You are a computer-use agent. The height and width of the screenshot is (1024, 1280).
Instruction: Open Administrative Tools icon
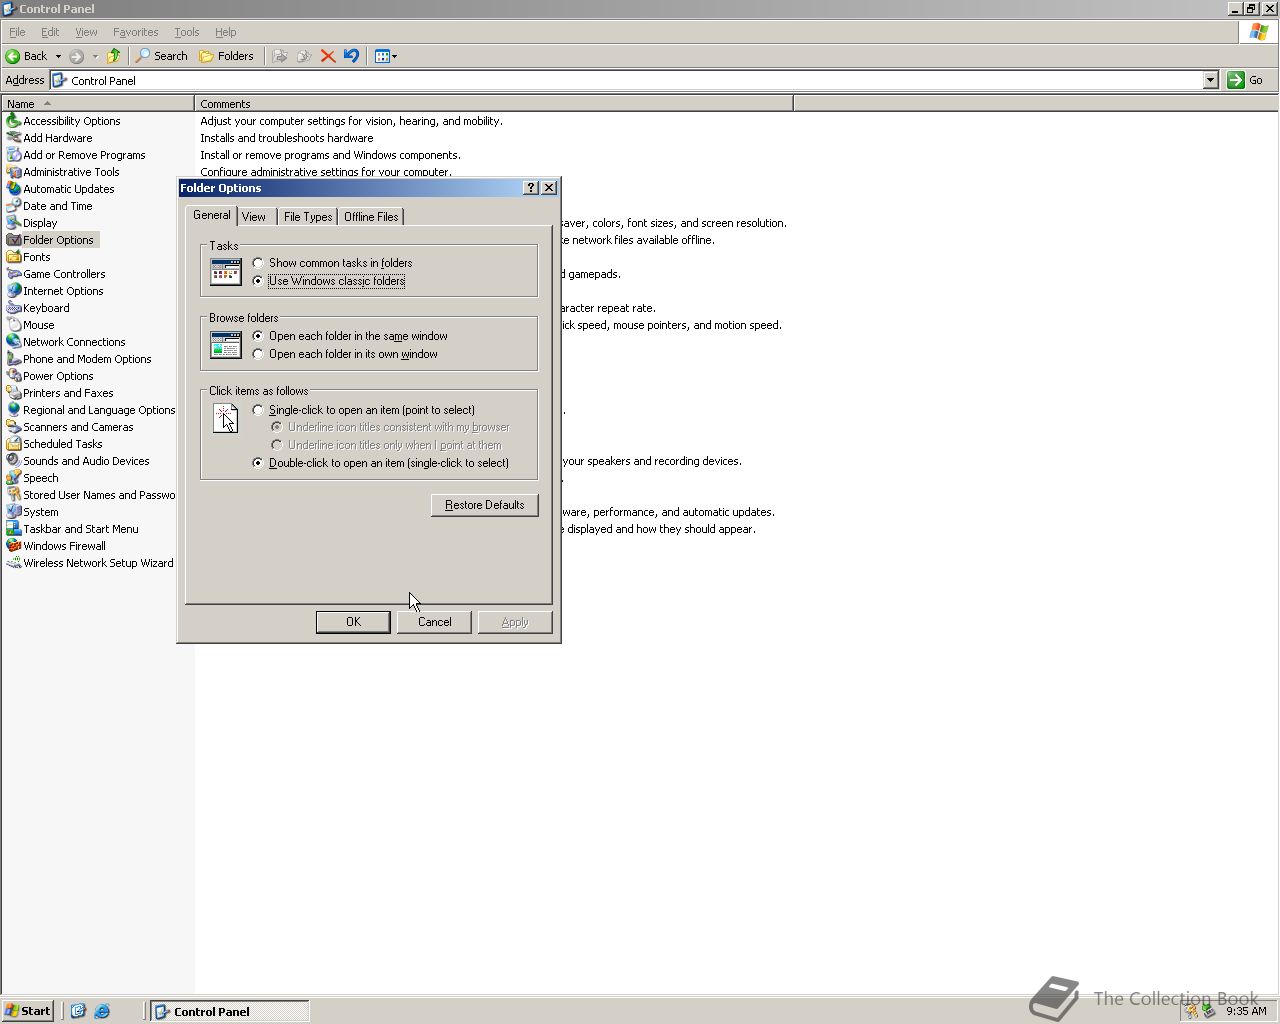pos(14,172)
